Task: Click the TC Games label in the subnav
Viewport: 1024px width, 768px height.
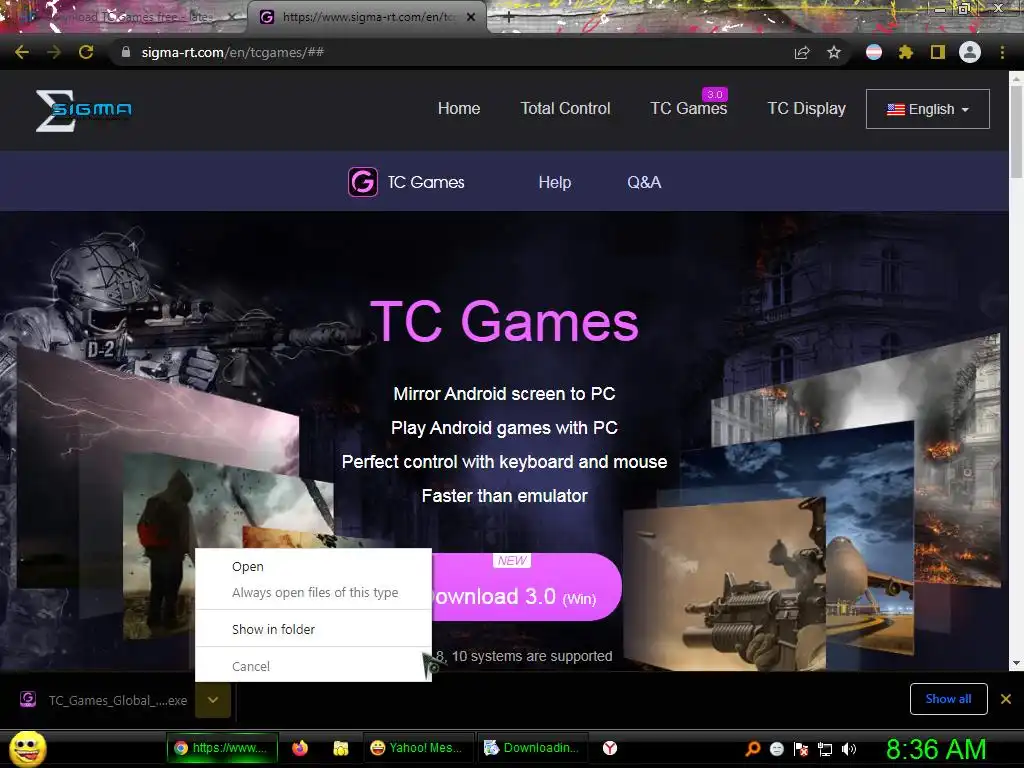Action: [x=426, y=182]
